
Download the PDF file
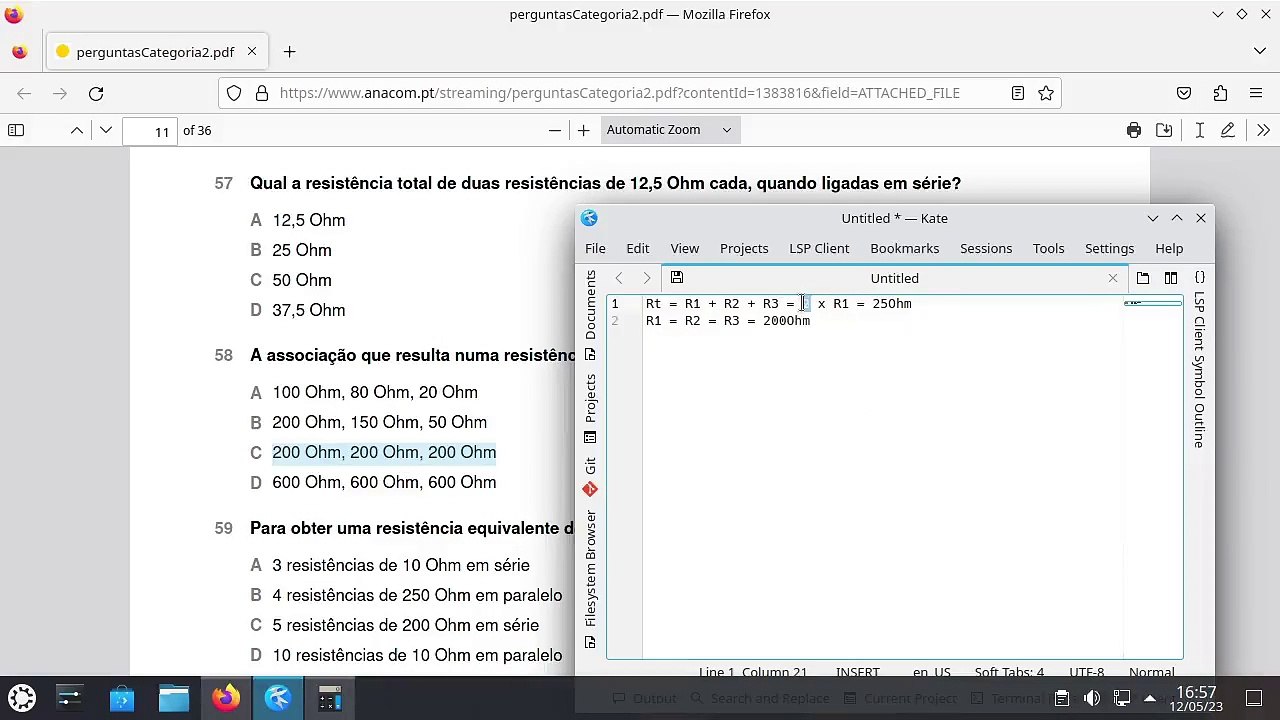(x=1164, y=130)
